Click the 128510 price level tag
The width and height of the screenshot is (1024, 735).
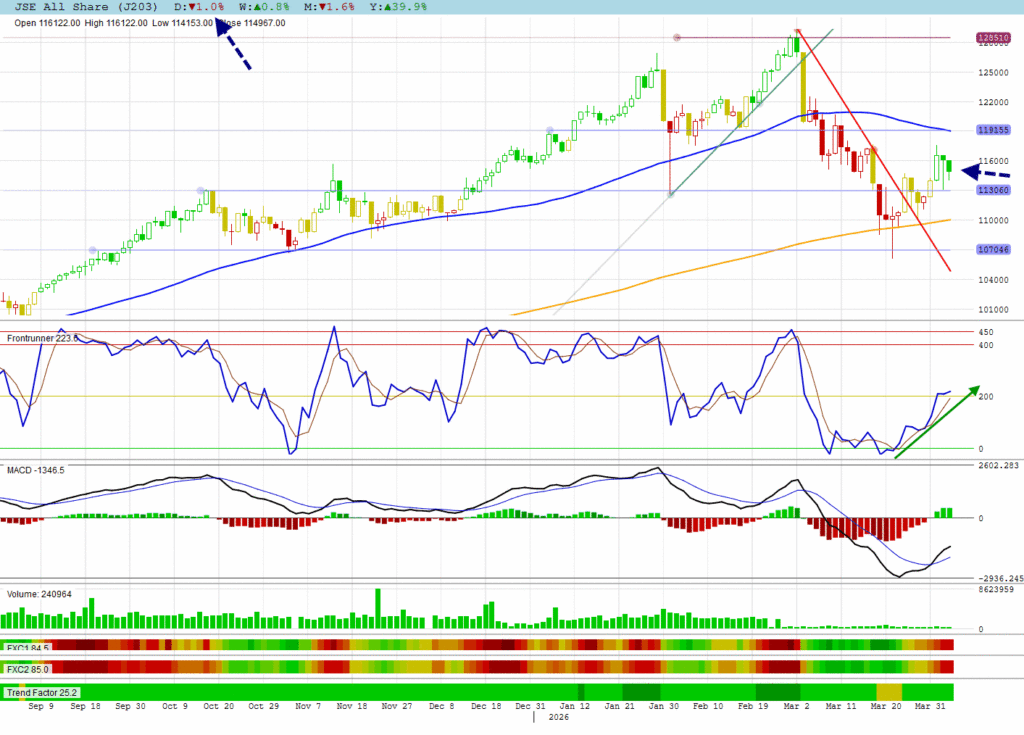click(991, 38)
